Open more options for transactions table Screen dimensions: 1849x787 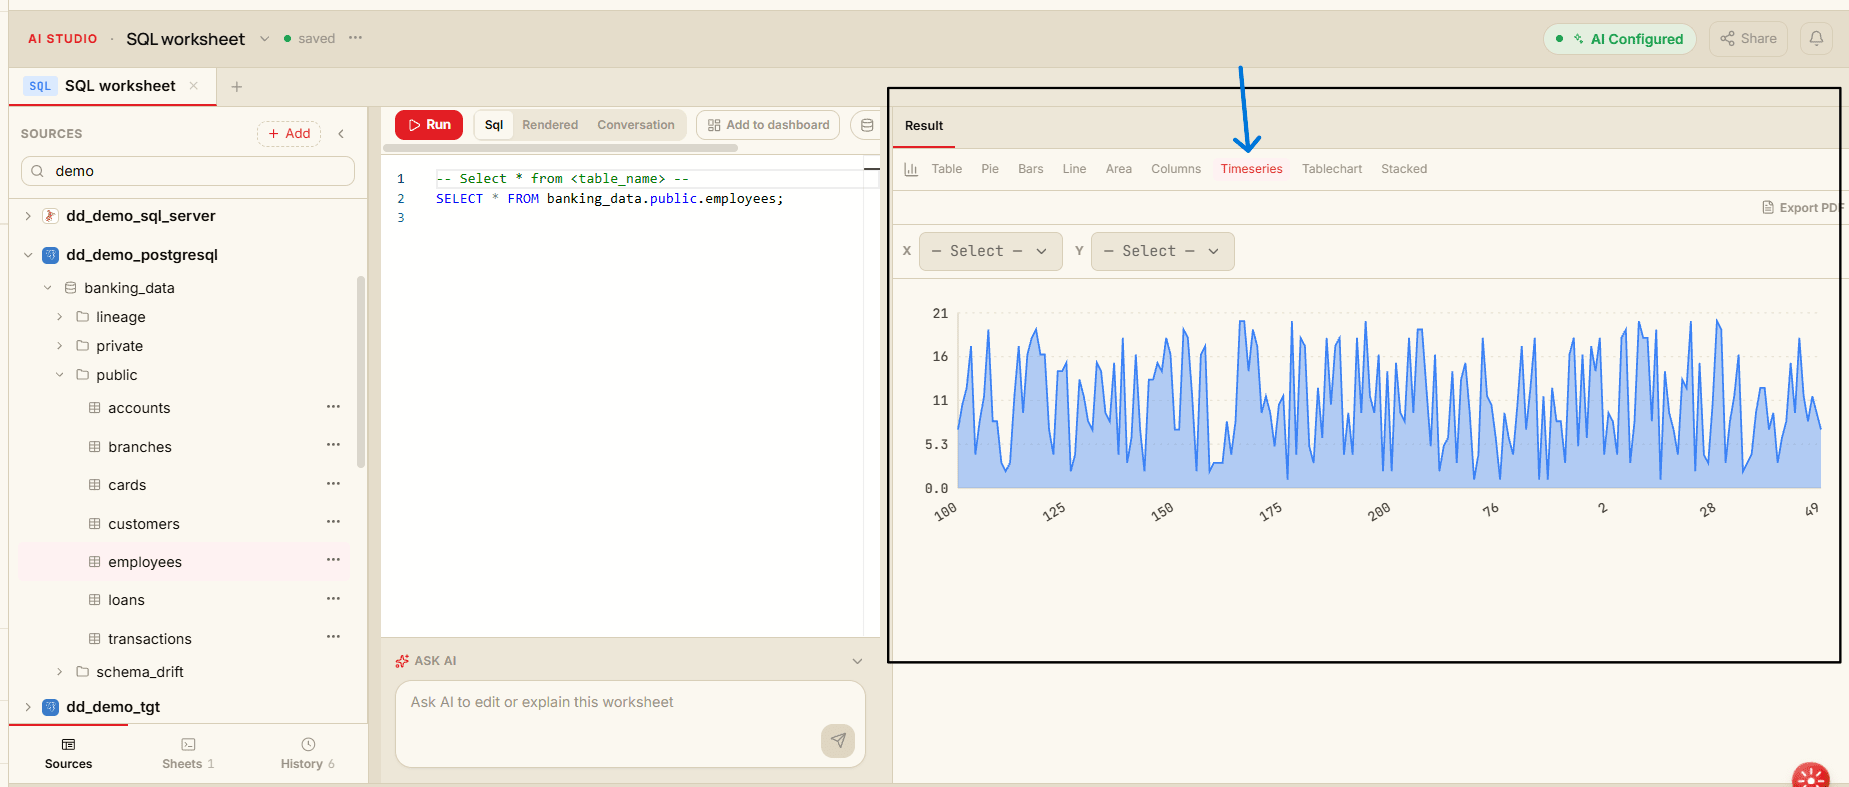(x=333, y=637)
